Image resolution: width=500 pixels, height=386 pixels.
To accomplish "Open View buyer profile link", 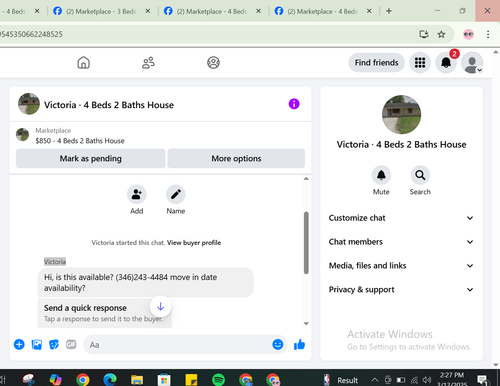I will 194,243.
